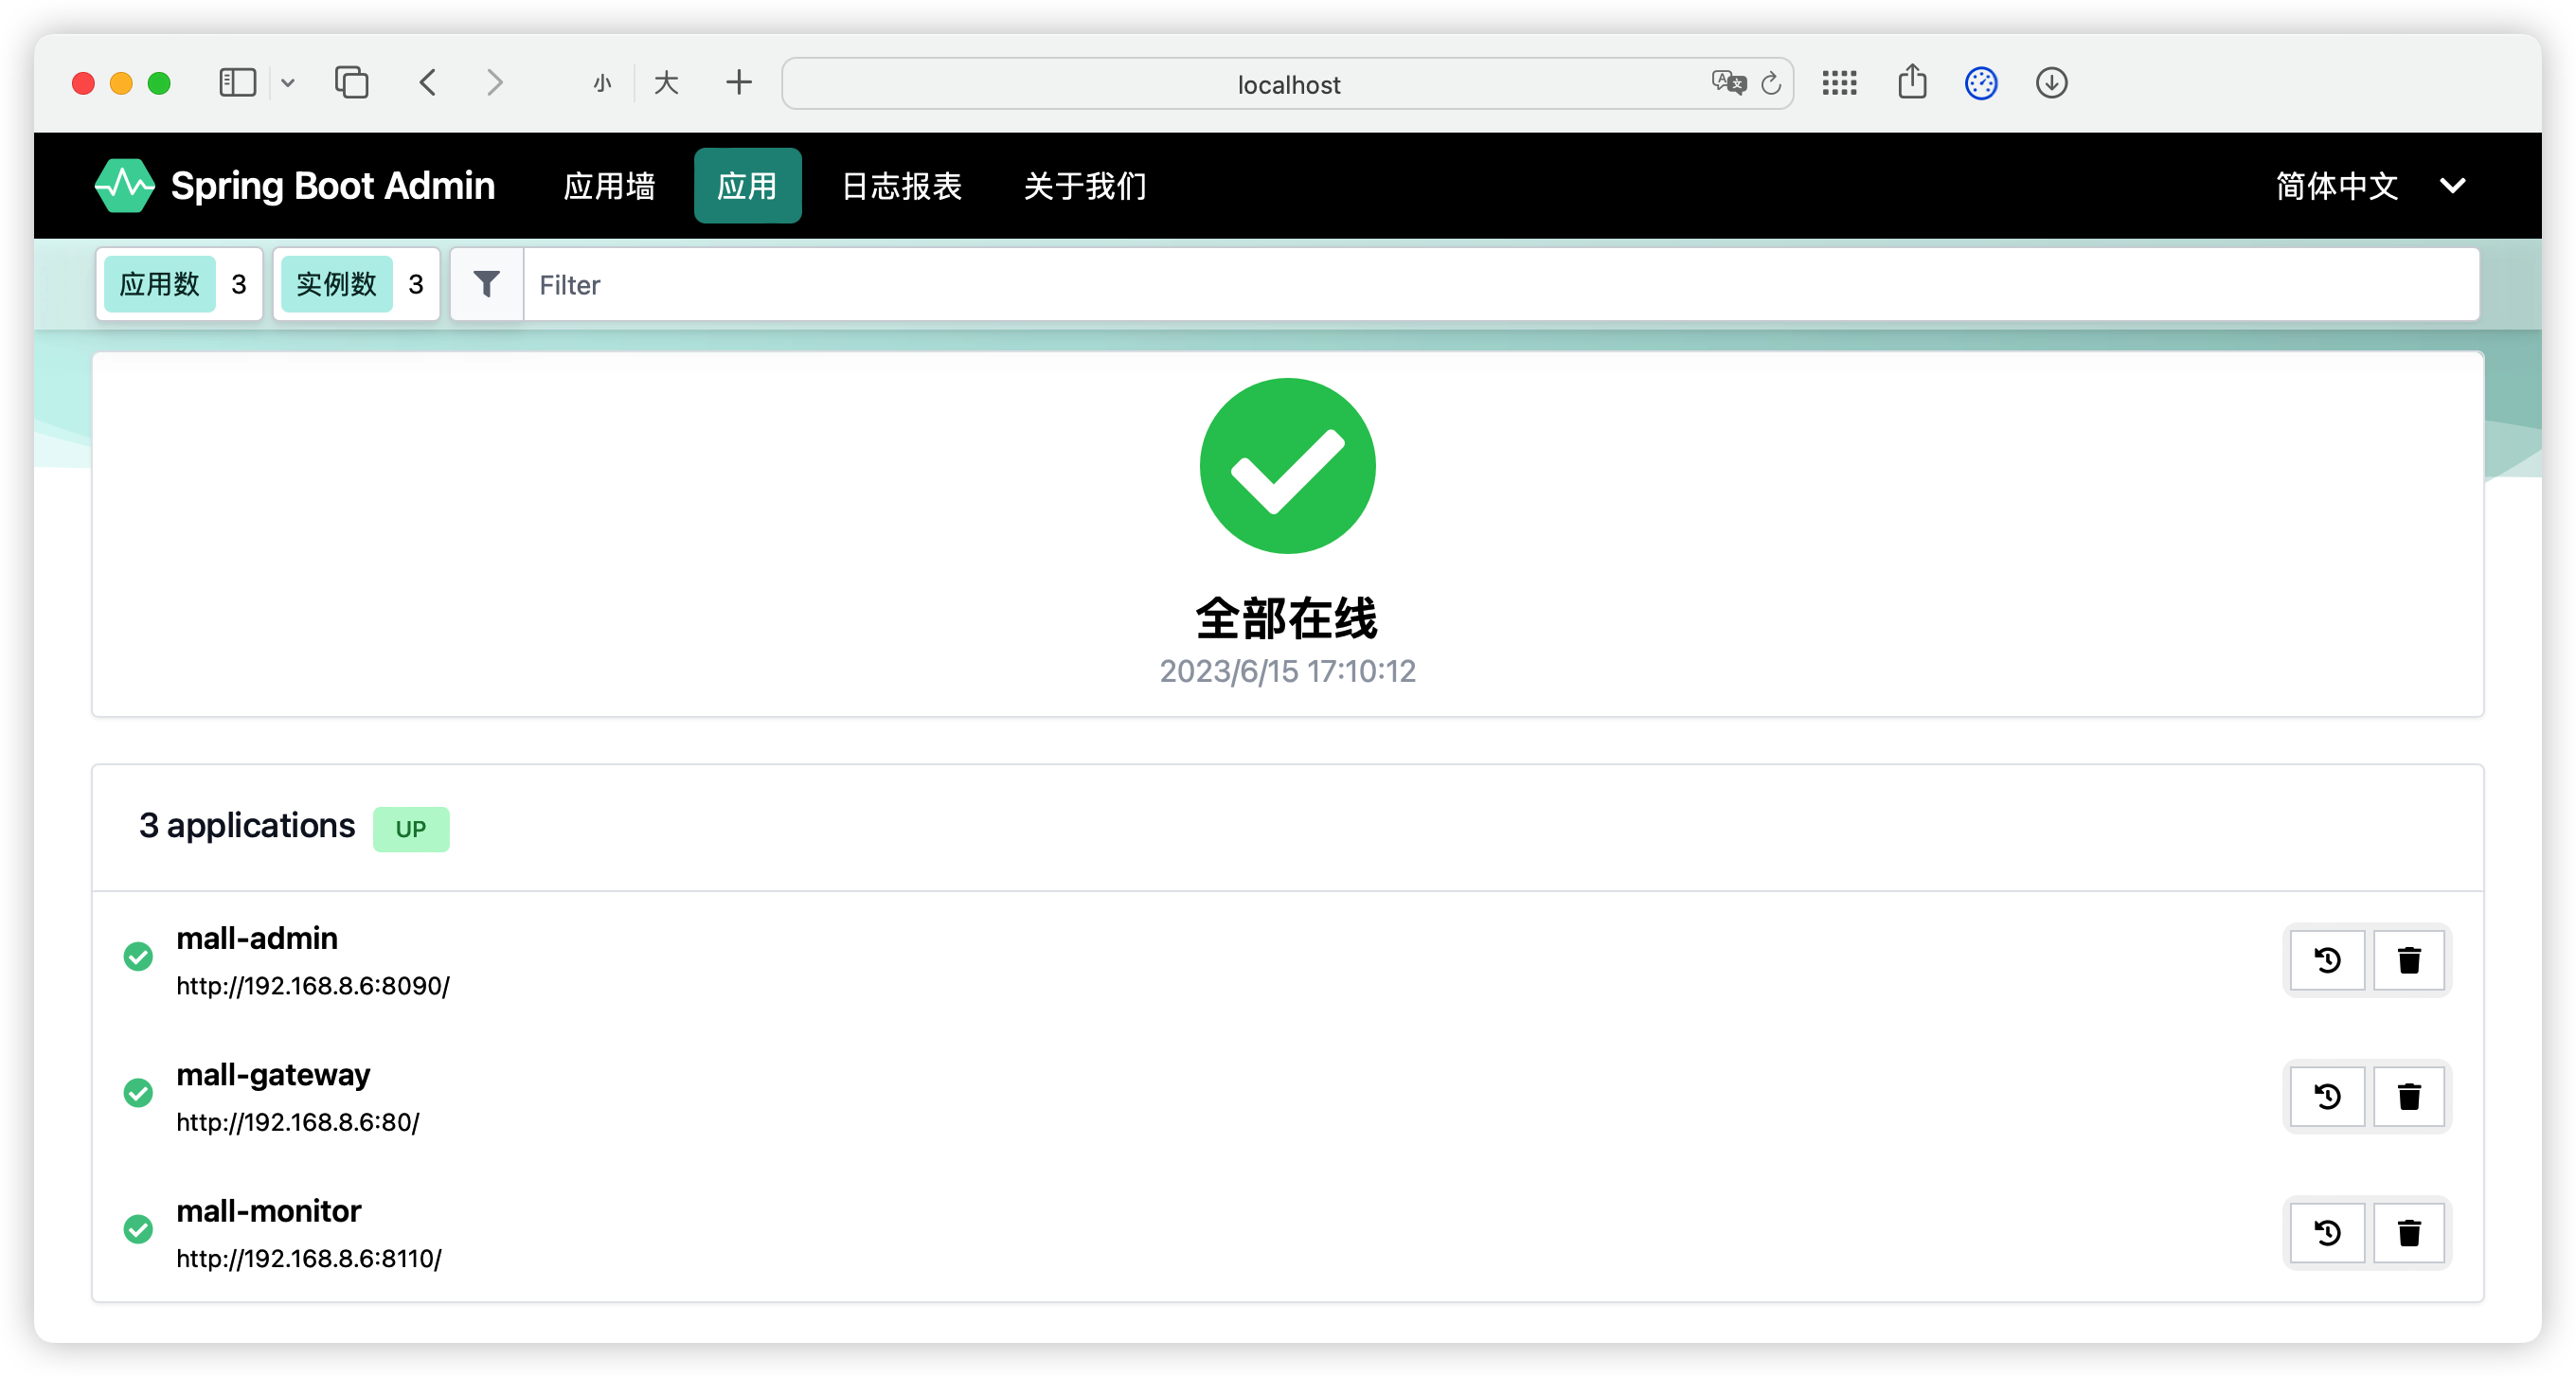Click the blue extension icon in toolbar
The height and width of the screenshot is (1377, 2576).
1980,82
